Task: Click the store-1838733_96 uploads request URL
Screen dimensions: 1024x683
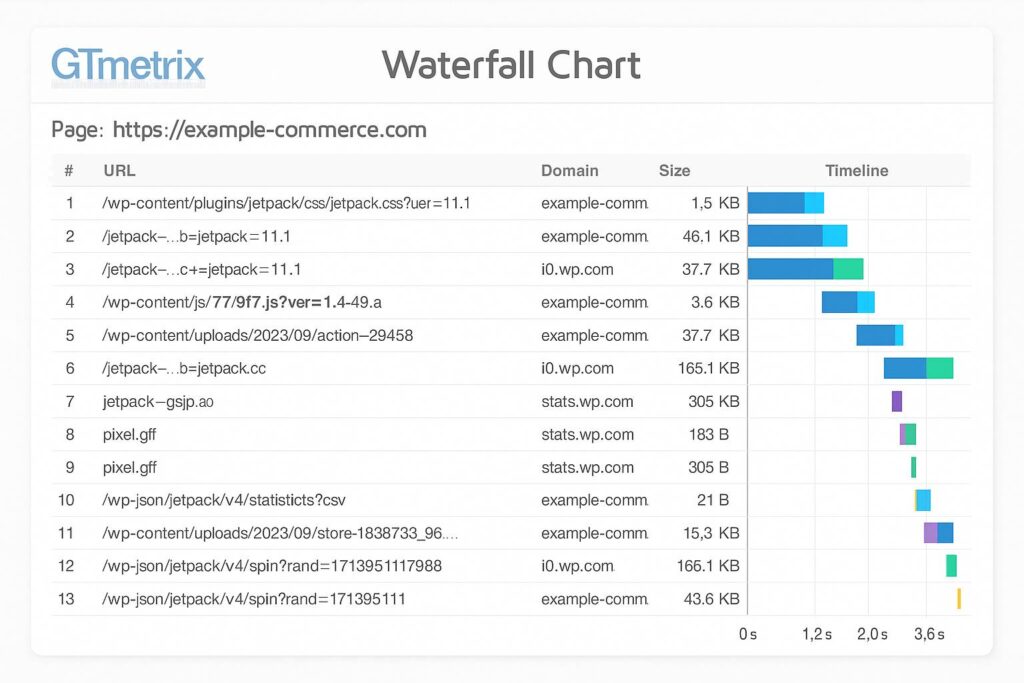Action: click(x=280, y=533)
